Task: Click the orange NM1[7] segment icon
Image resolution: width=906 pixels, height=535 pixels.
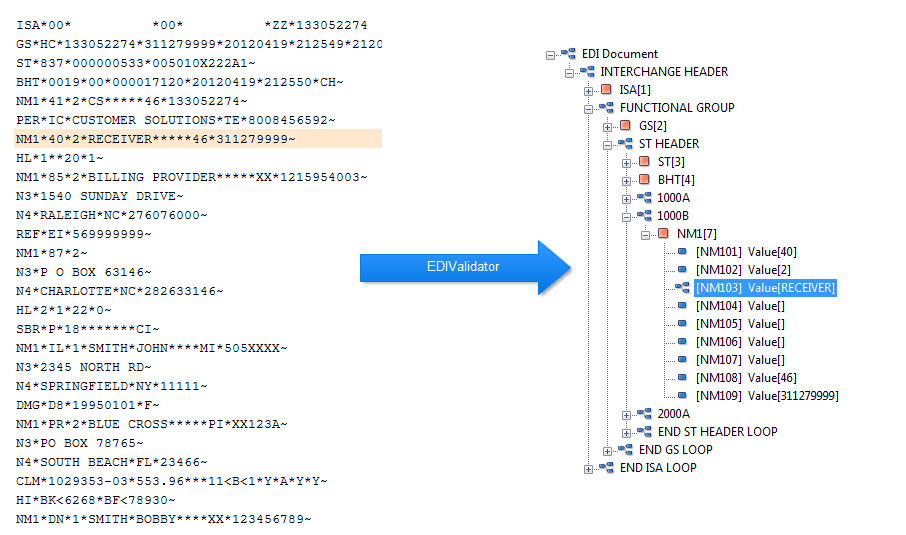Action: 663,233
